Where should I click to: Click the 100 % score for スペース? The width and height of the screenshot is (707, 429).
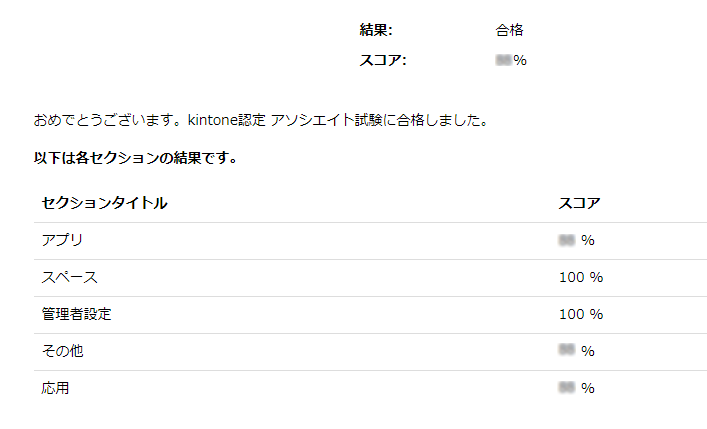580,277
